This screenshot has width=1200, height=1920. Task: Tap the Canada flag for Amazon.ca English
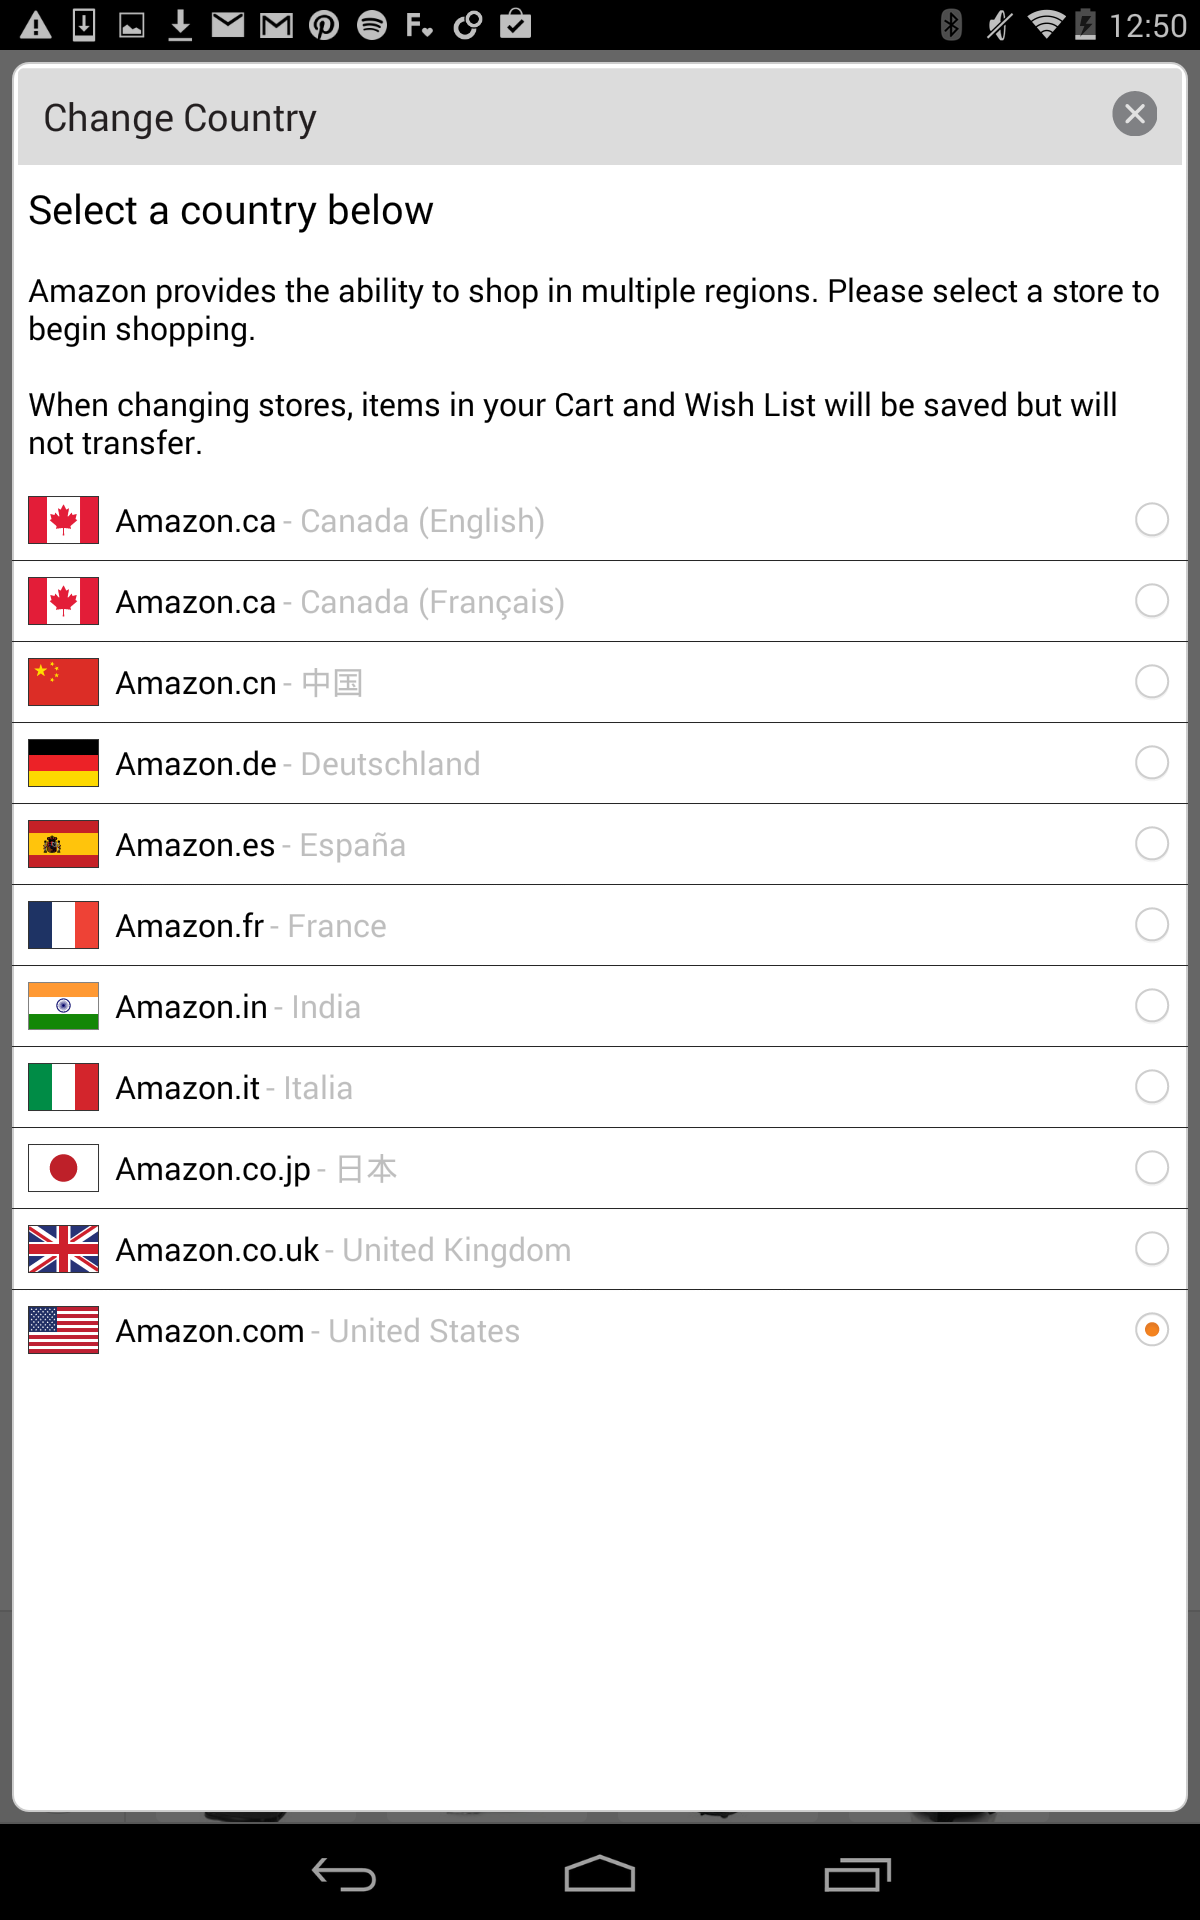pos(63,520)
